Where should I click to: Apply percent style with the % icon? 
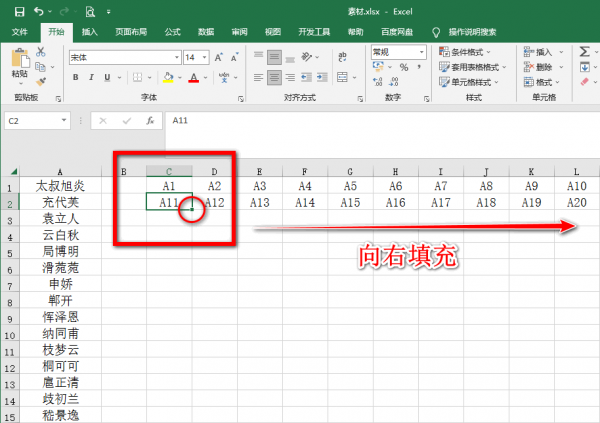[x=404, y=67]
